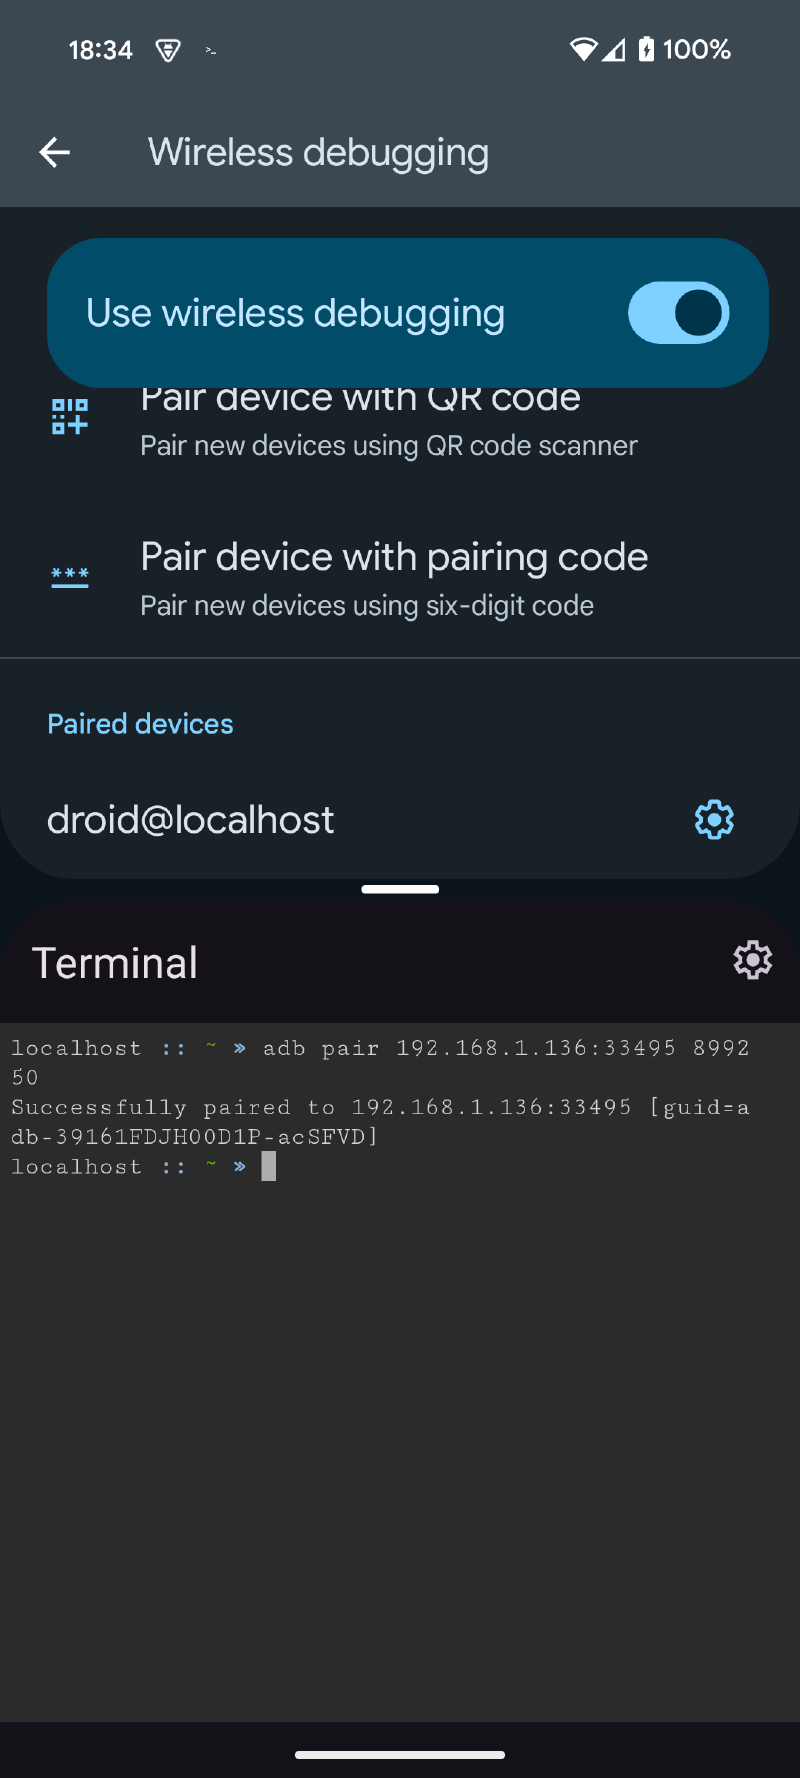This screenshot has width=800, height=1778.
Task: Tap the terminal command prompt cursor
Action: (268, 1166)
